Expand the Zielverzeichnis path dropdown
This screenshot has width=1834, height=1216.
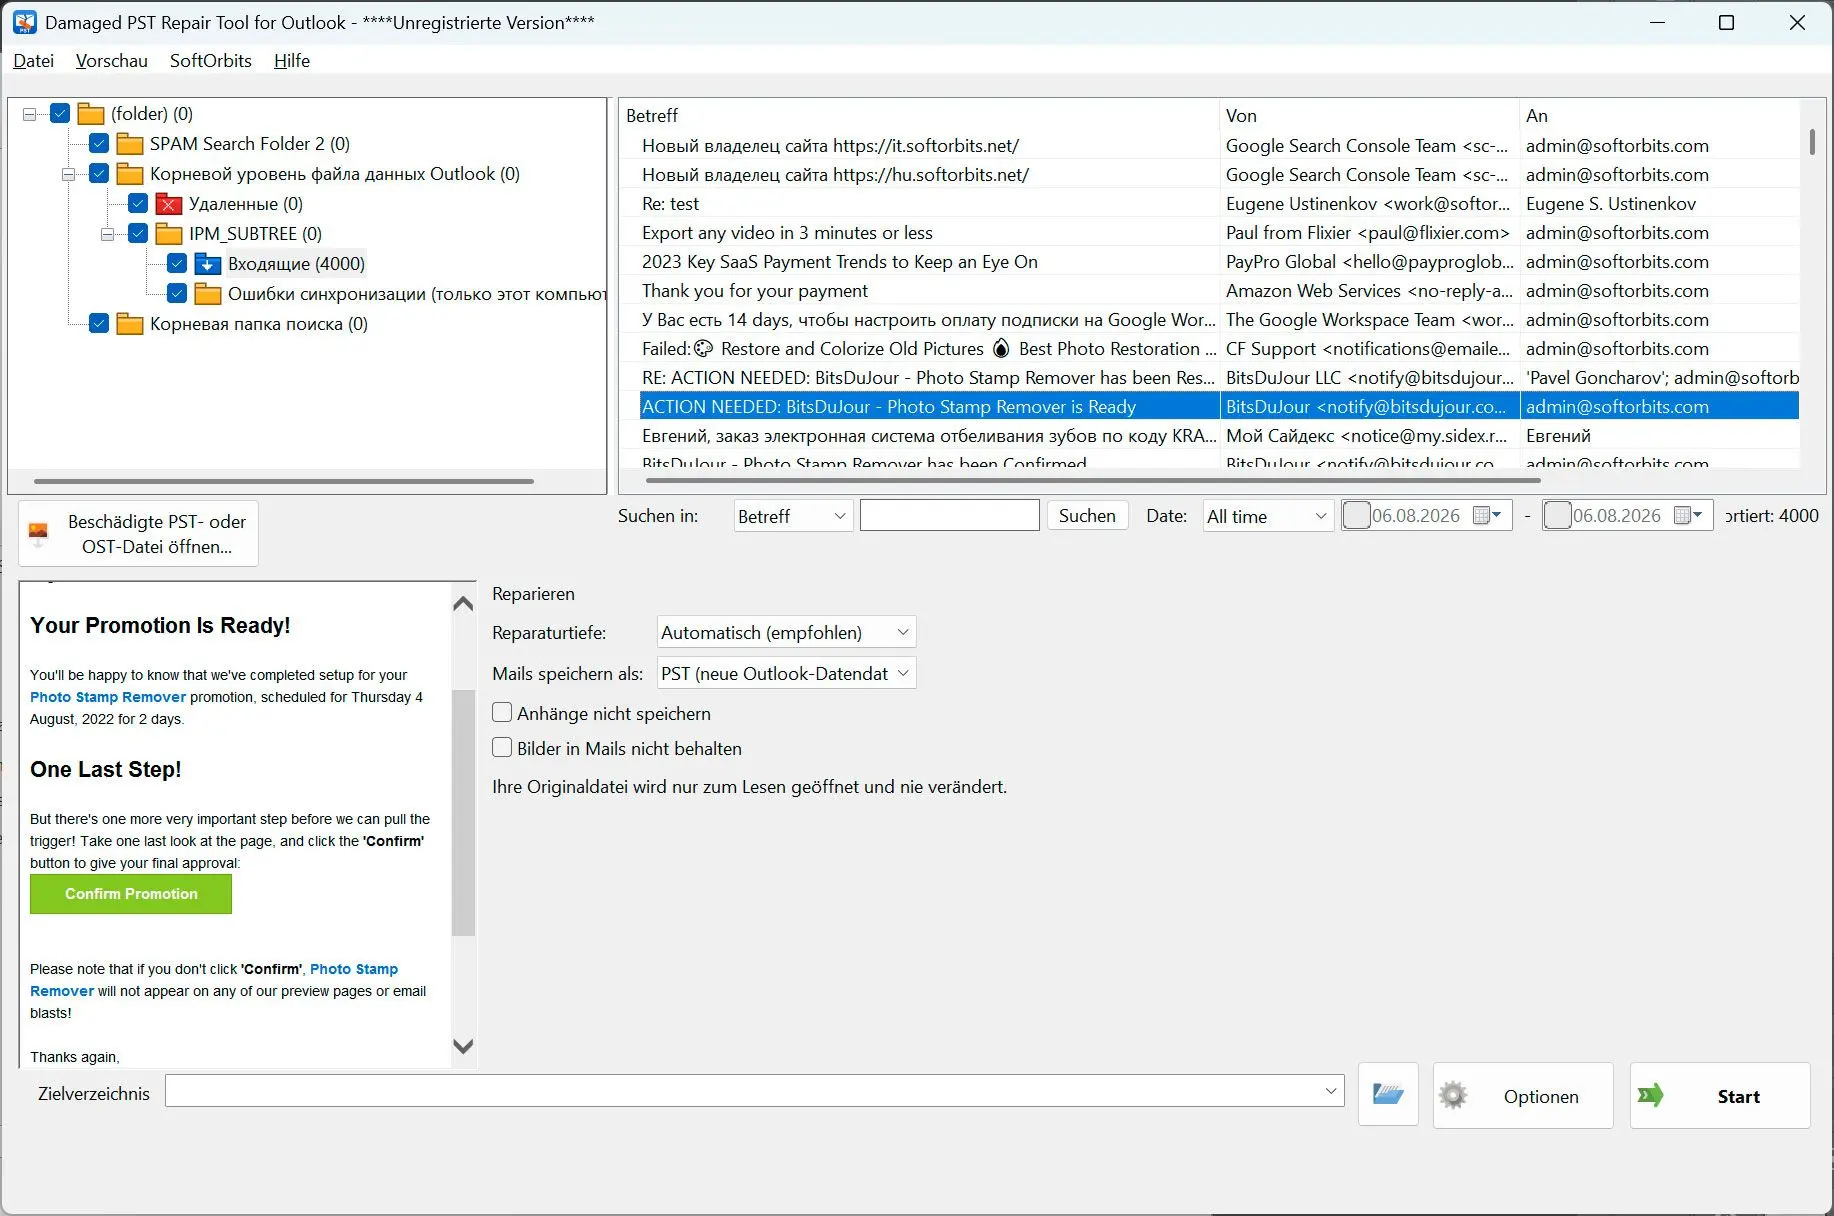1330,1091
